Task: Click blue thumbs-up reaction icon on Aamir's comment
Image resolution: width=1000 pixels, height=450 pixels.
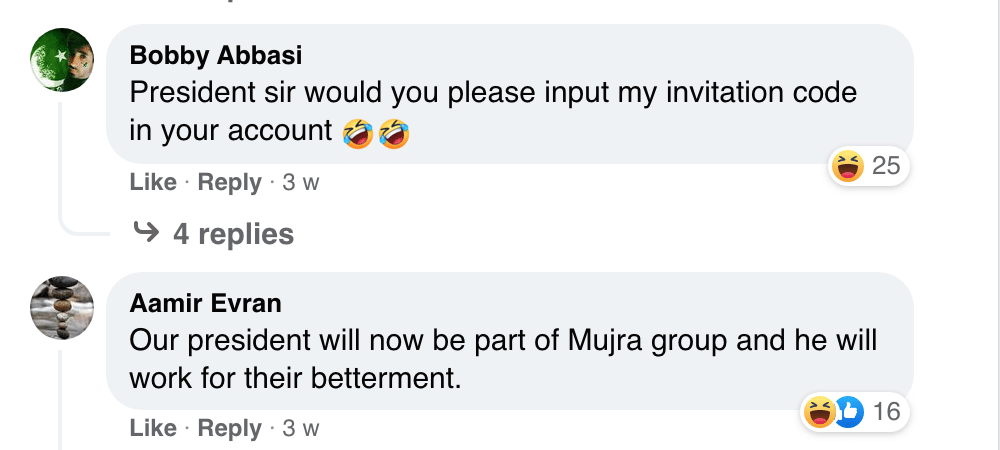Action: click(848, 410)
